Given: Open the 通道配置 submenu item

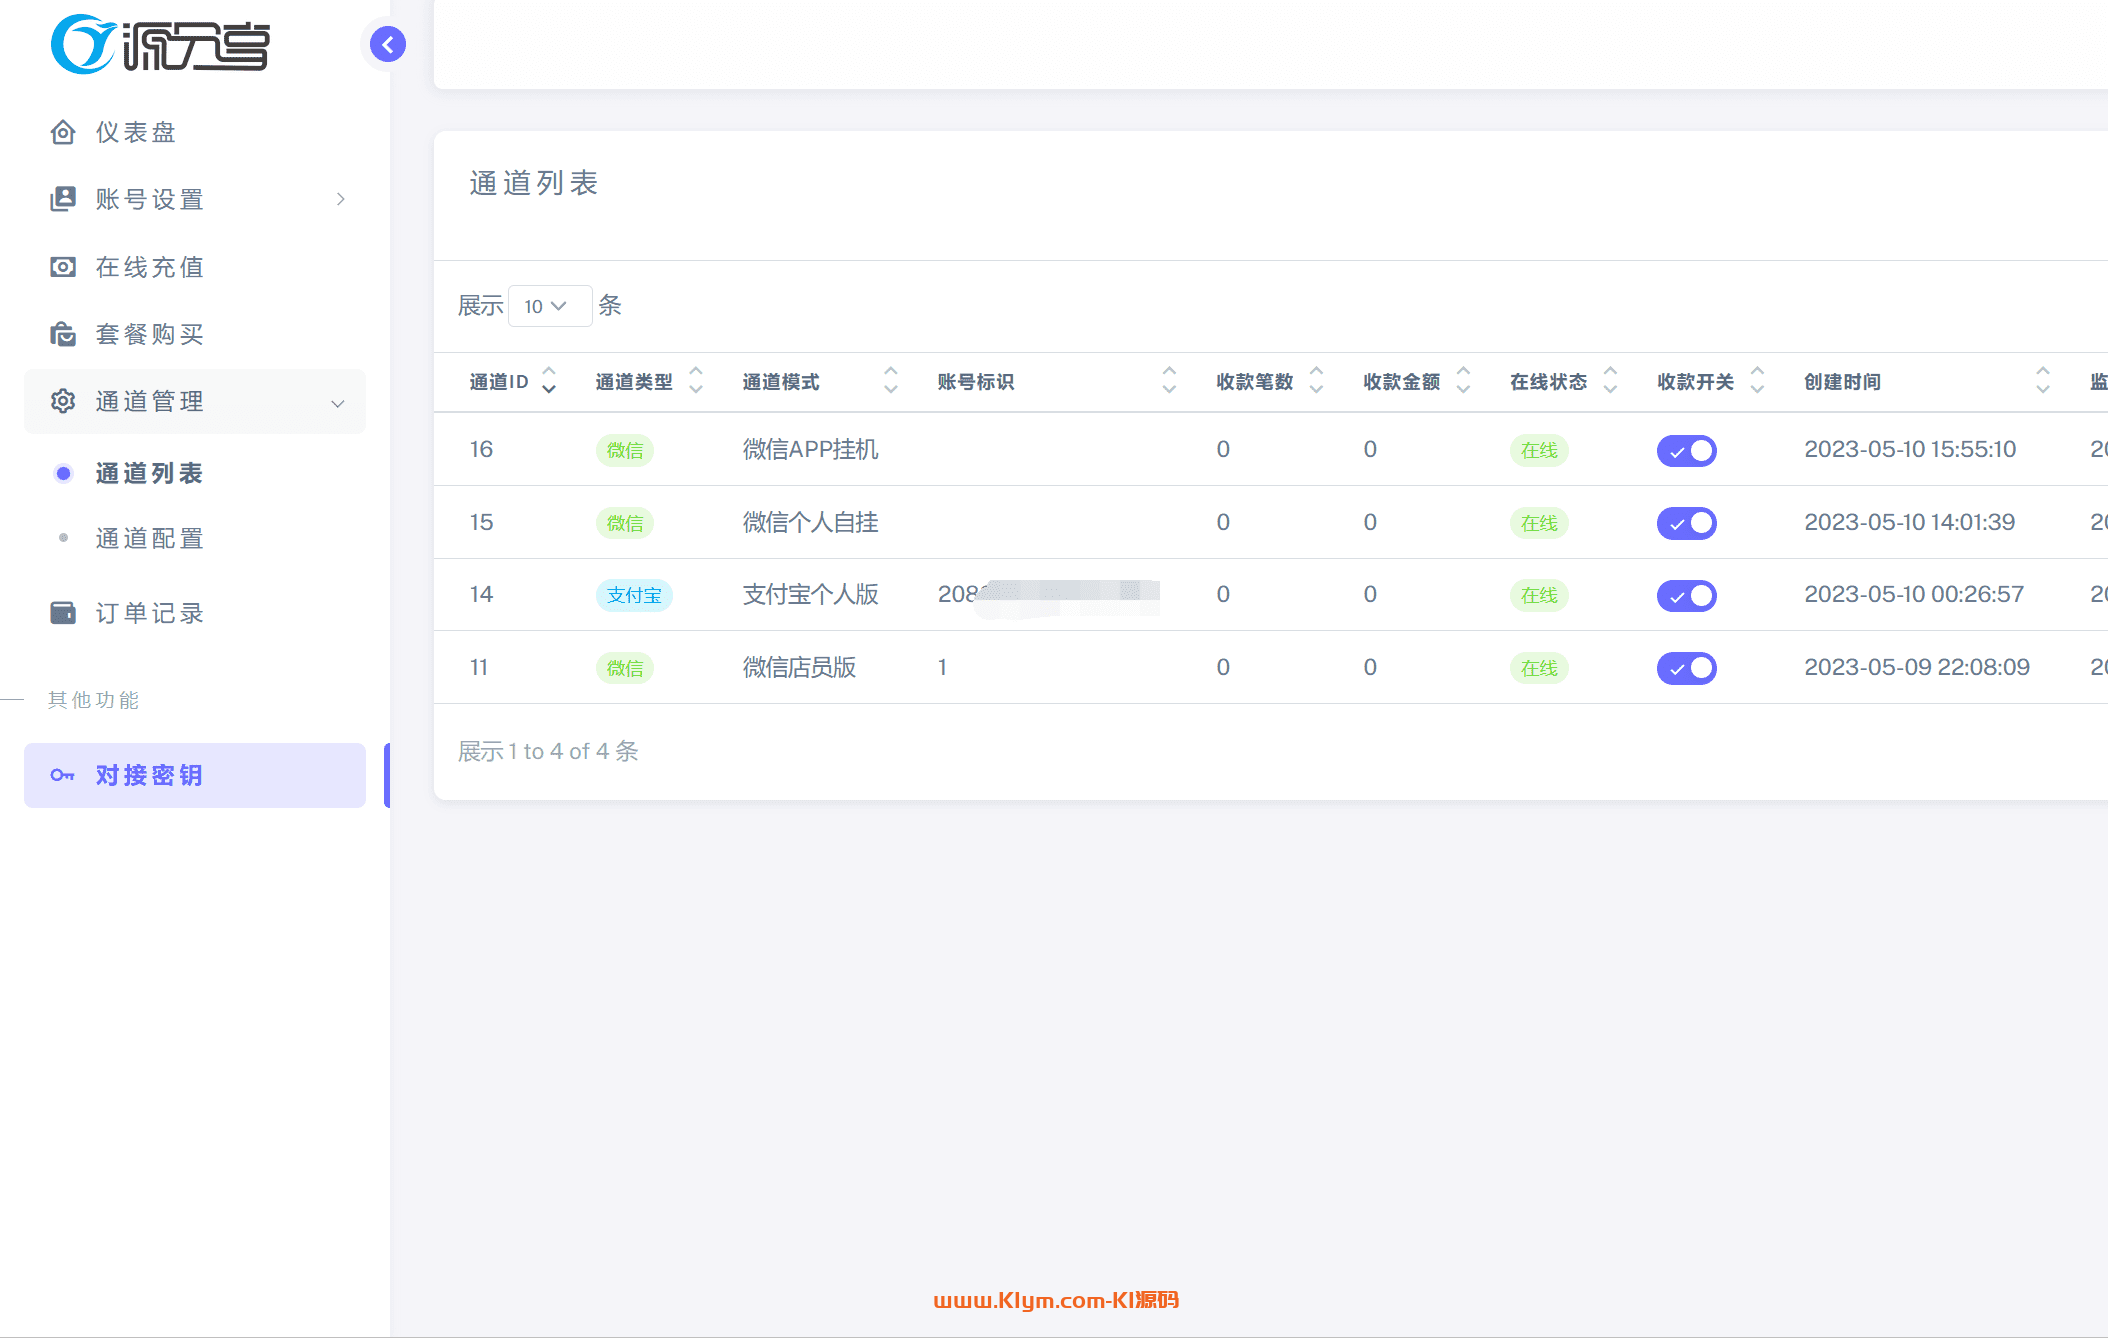Looking at the screenshot, I should coord(149,538).
